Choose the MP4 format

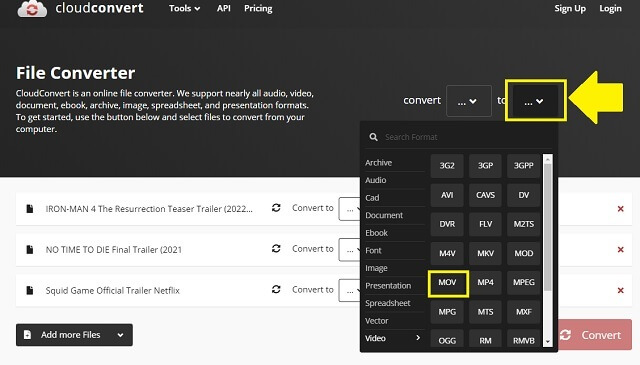pos(485,282)
